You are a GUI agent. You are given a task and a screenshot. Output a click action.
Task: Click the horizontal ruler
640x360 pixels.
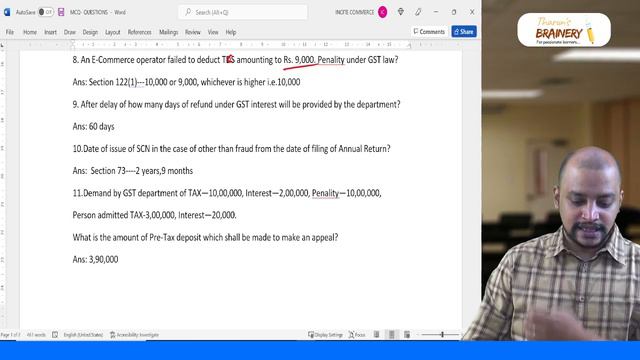[x=241, y=44]
